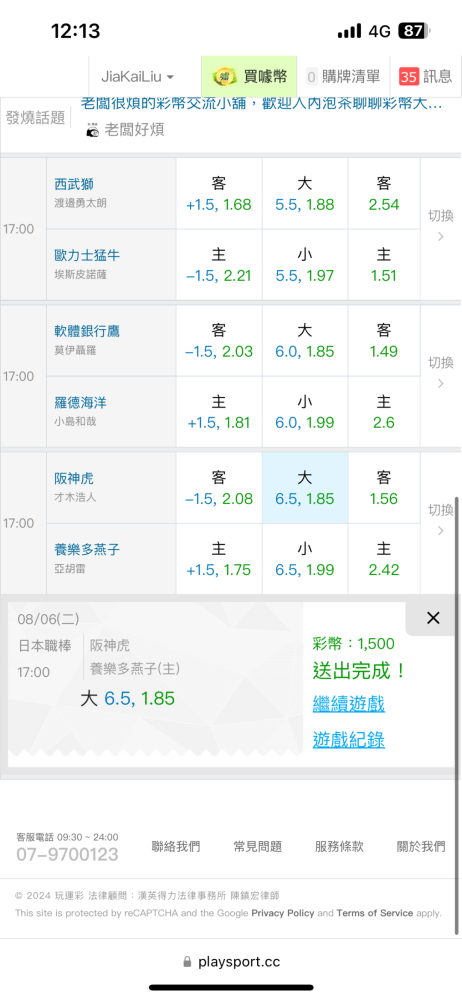Open the 買噱幣 menu item

click(x=249, y=77)
